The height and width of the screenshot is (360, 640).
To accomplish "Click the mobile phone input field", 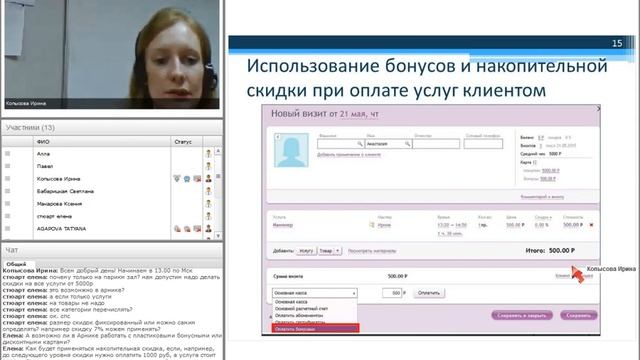I will pos(483,144).
